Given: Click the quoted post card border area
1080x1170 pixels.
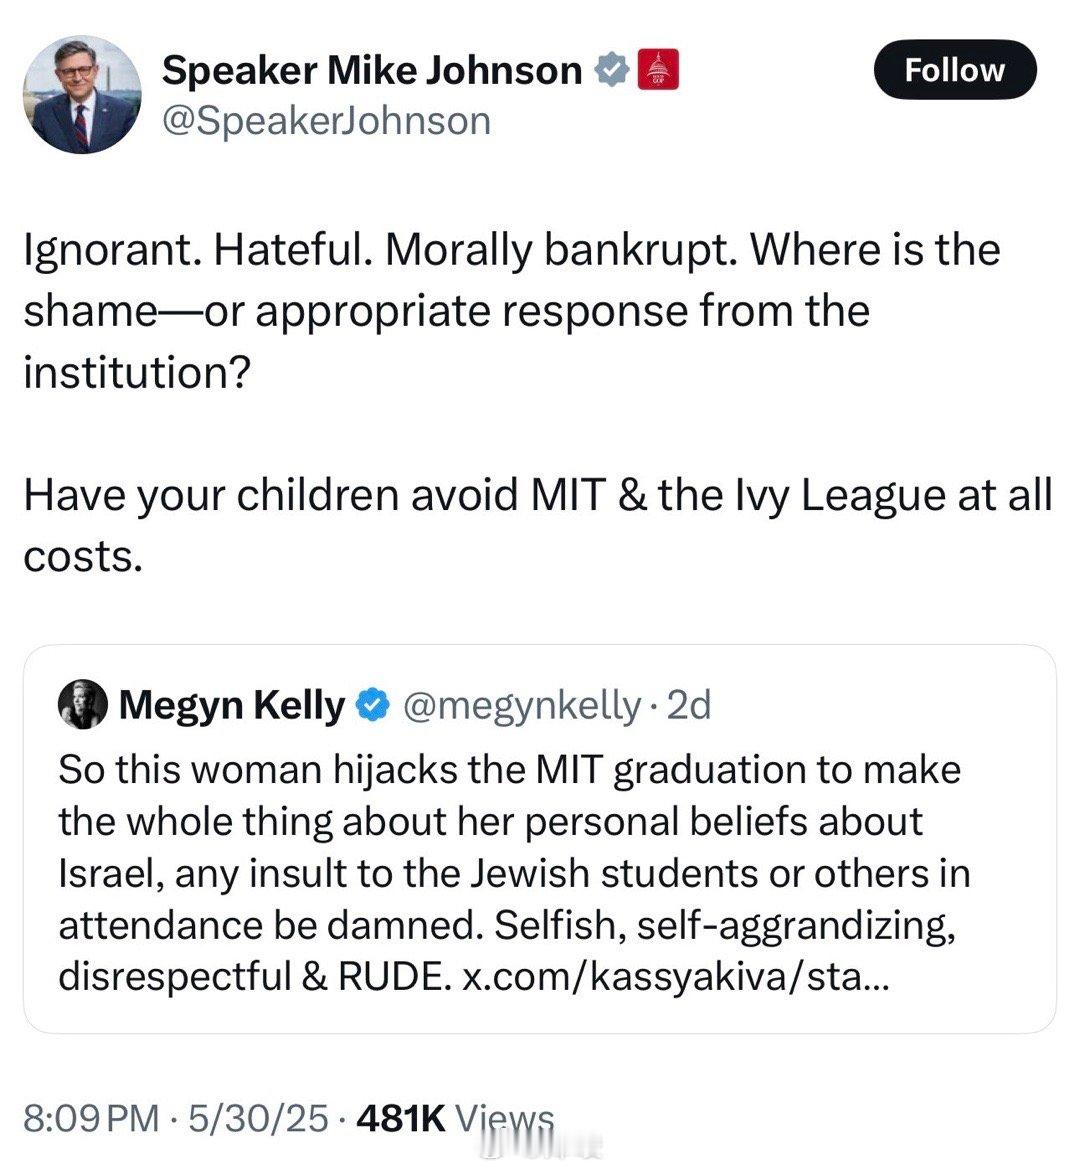Looking at the screenshot, I should (540, 839).
